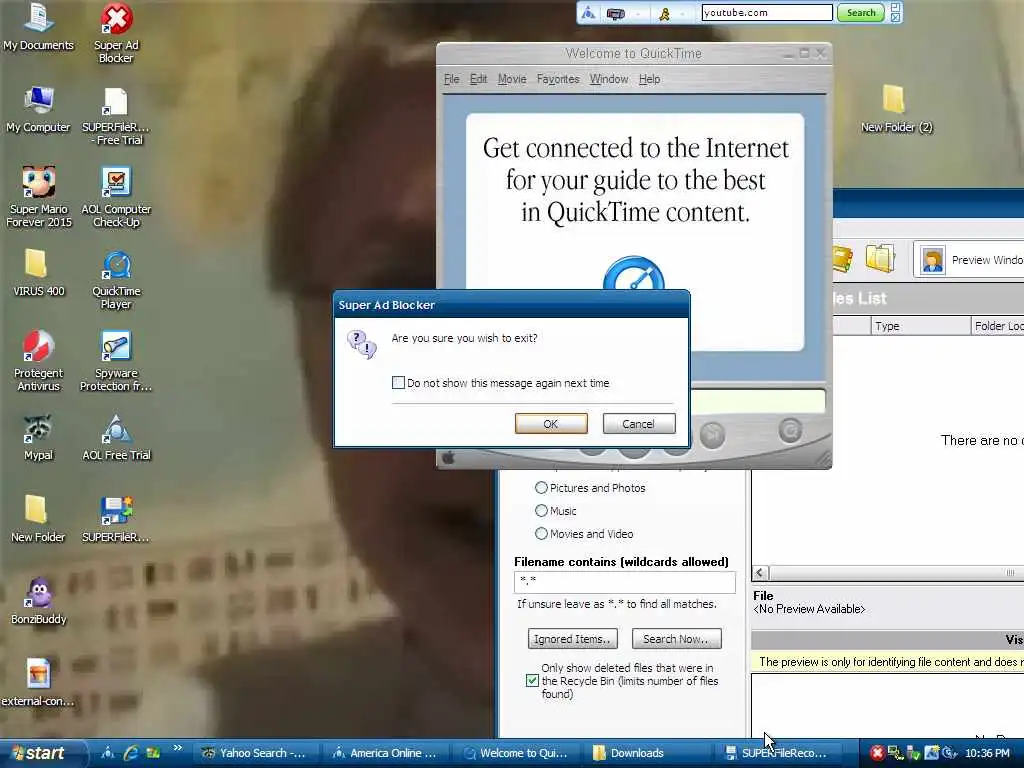This screenshot has height=768, width=1024.
Task: Open the QuickTime Help menu
Action: pyautogui.click(x=649, y=79)
